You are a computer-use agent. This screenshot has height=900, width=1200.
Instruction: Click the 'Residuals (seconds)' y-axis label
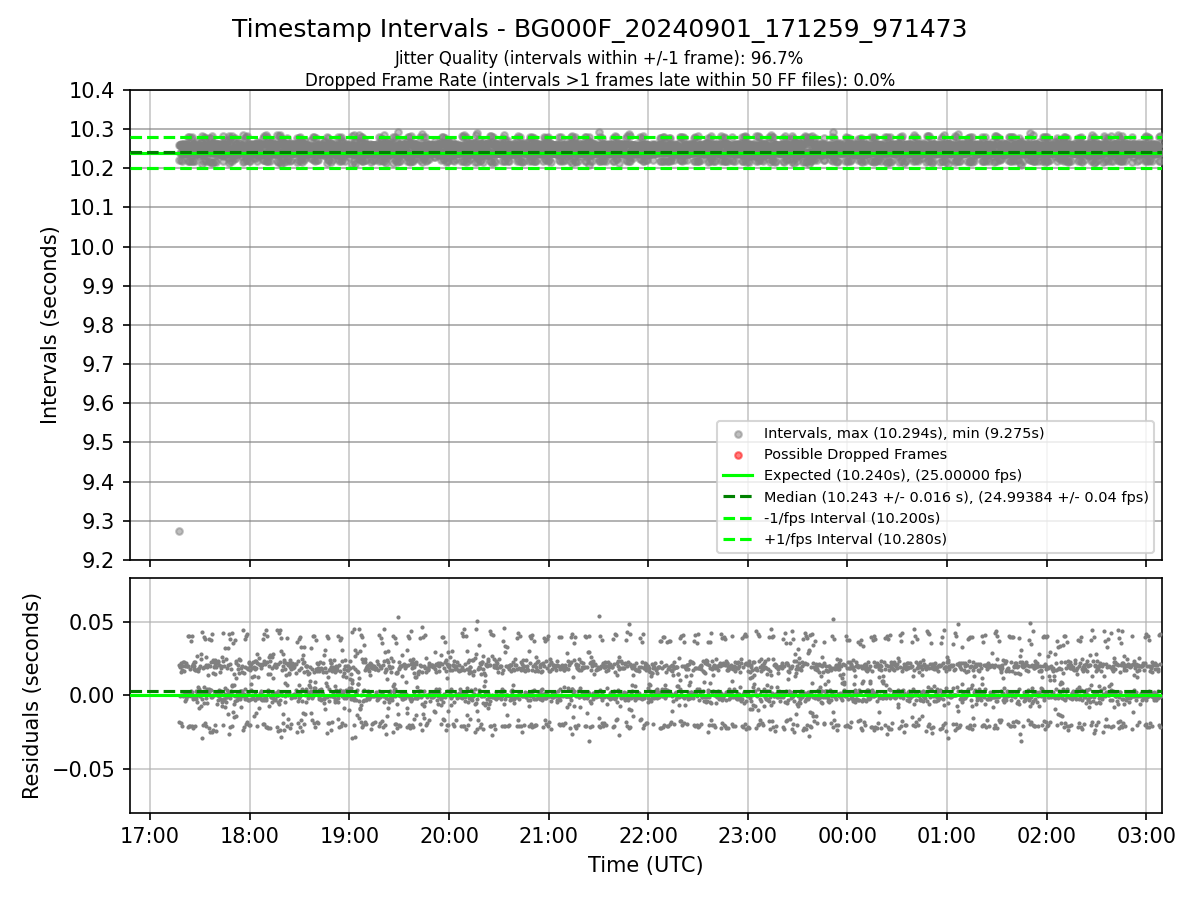31,696
